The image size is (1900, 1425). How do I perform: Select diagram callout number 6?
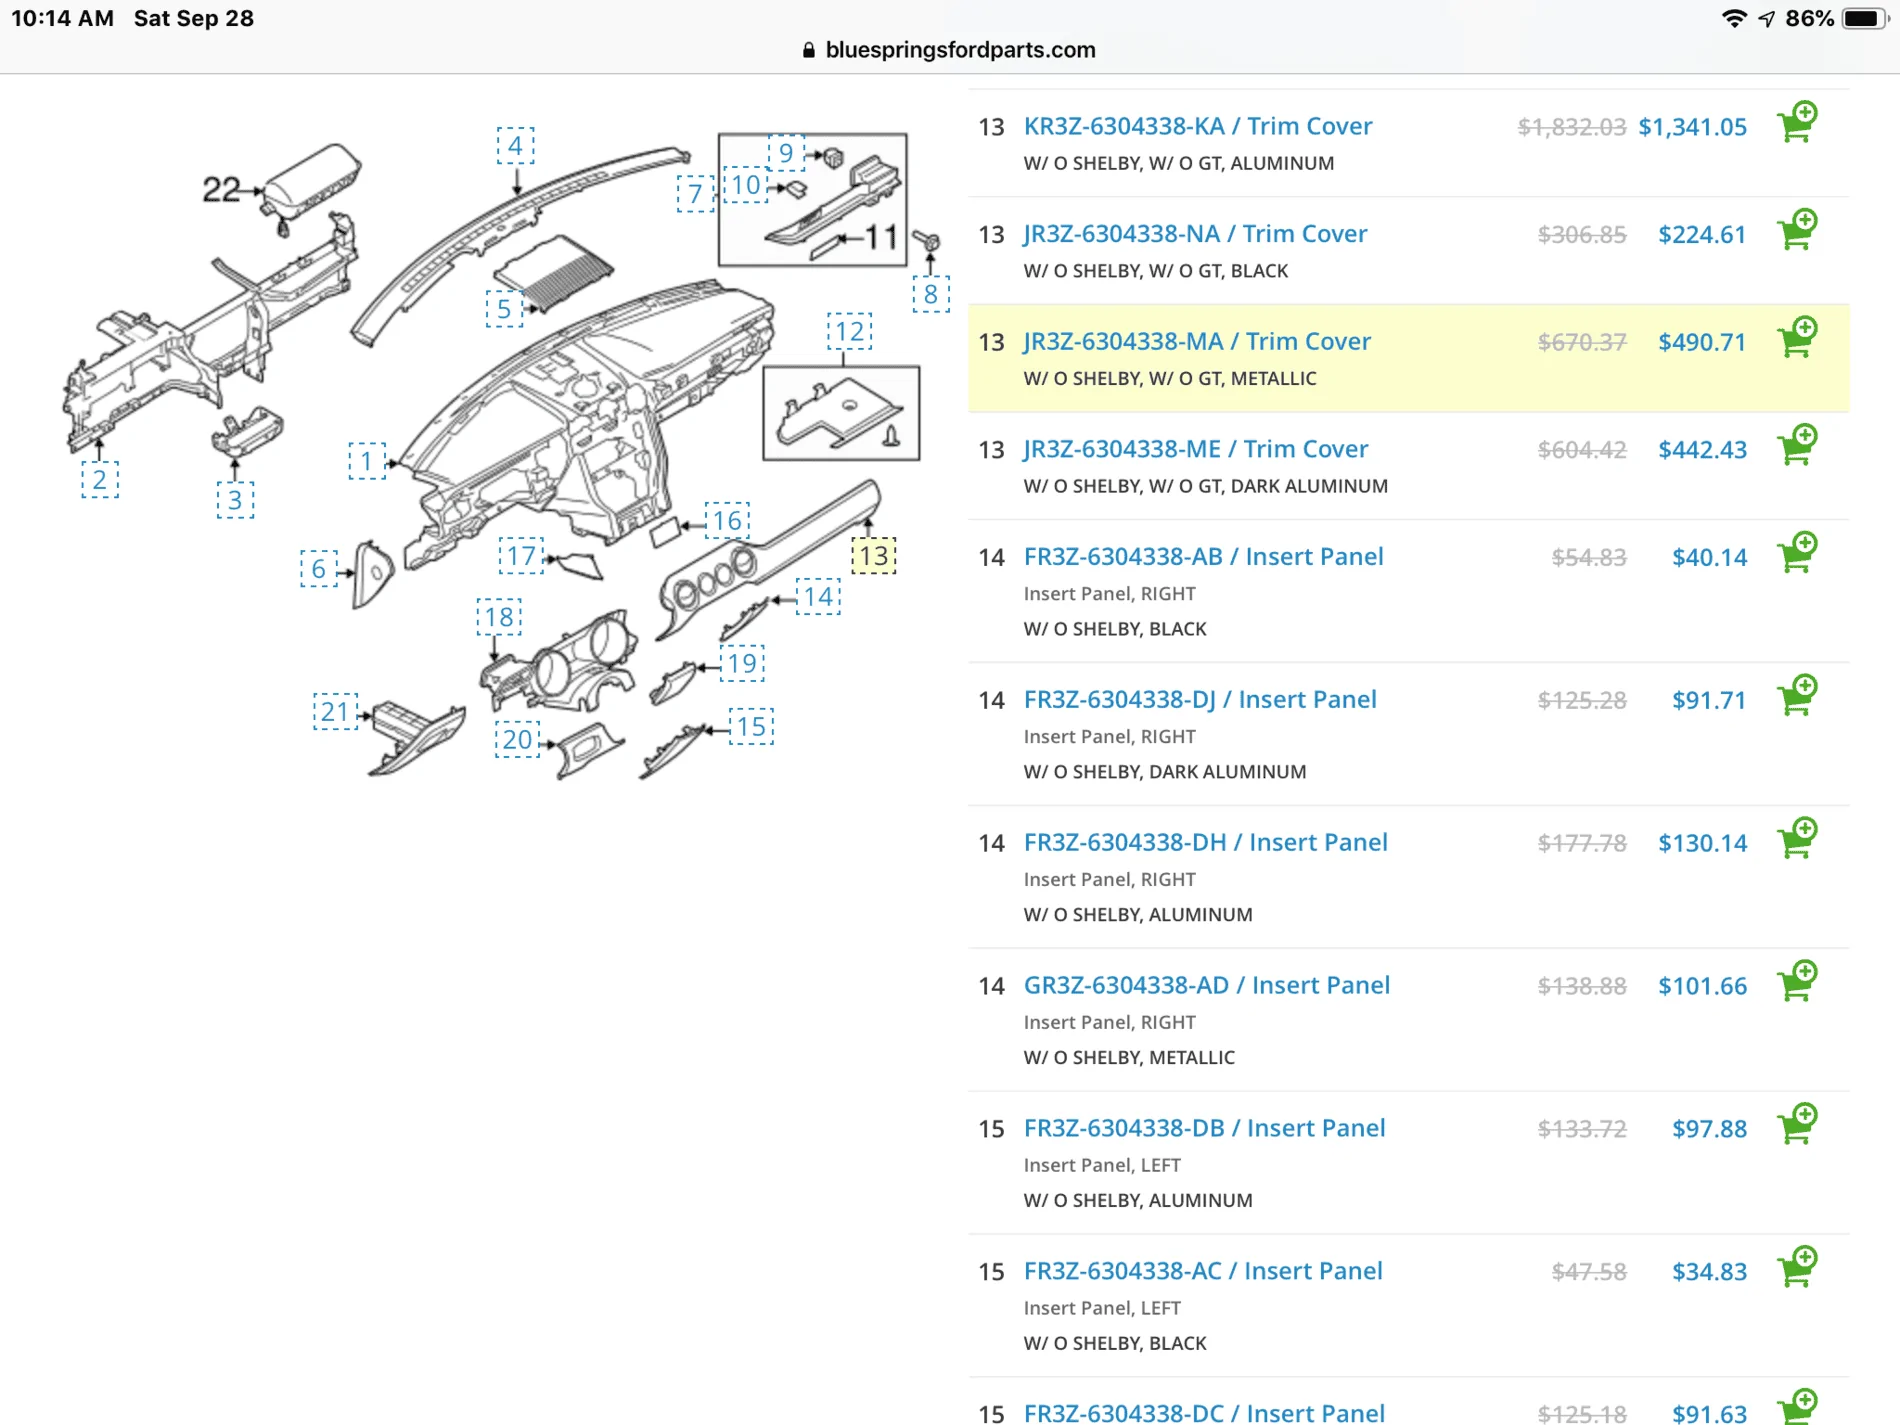coord(319,569)
